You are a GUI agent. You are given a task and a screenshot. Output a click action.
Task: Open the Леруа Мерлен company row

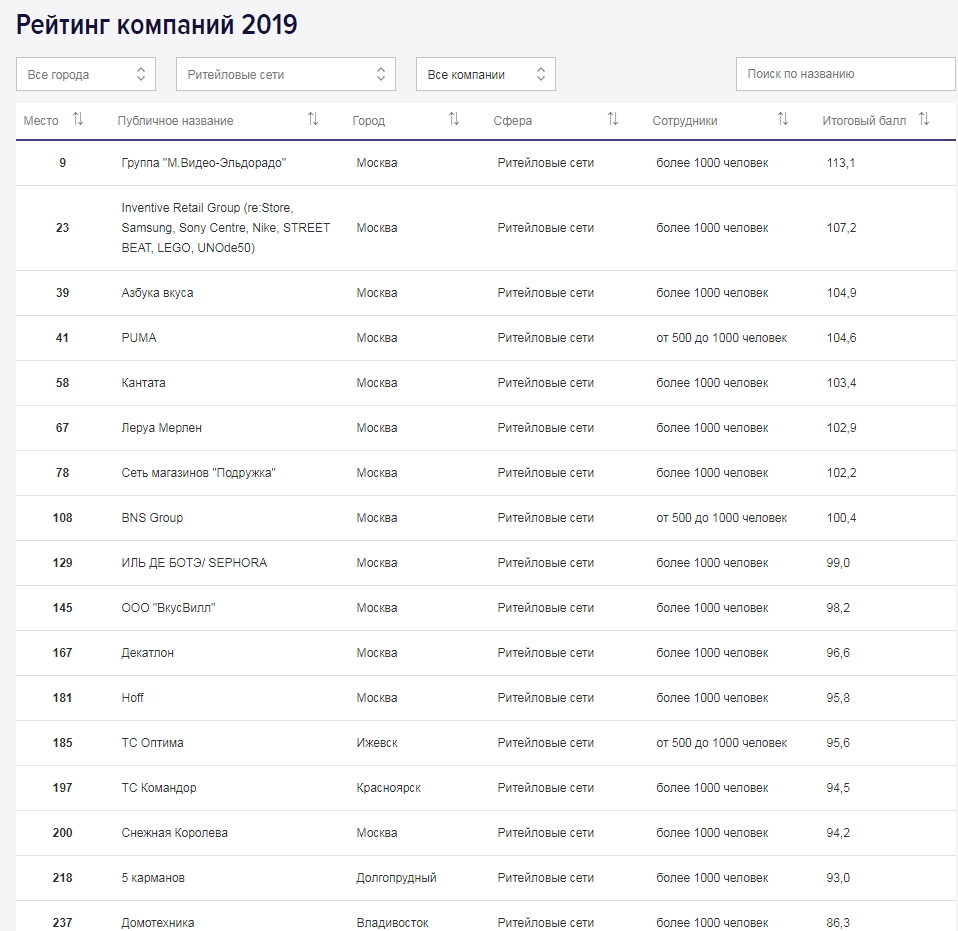coord(161,428)
